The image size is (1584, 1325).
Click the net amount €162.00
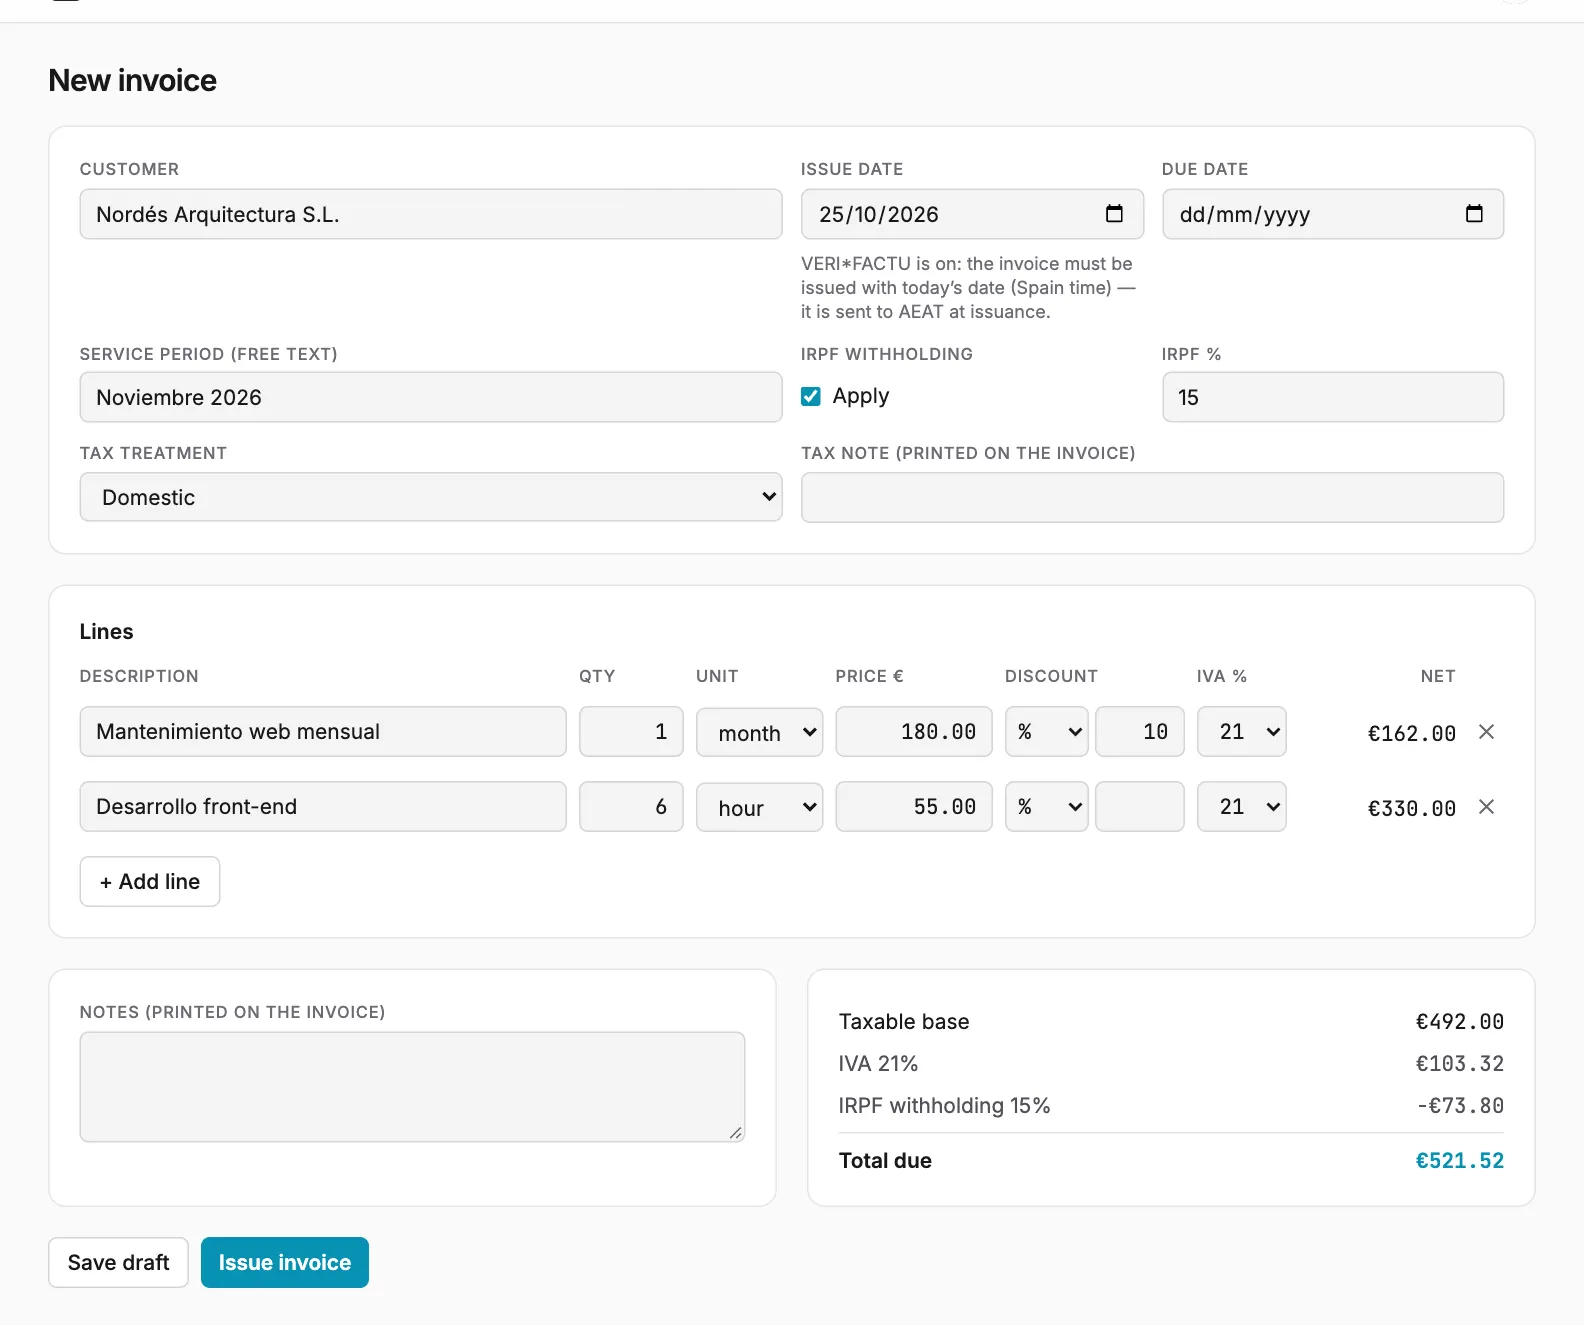click(x=1412, y=733)
